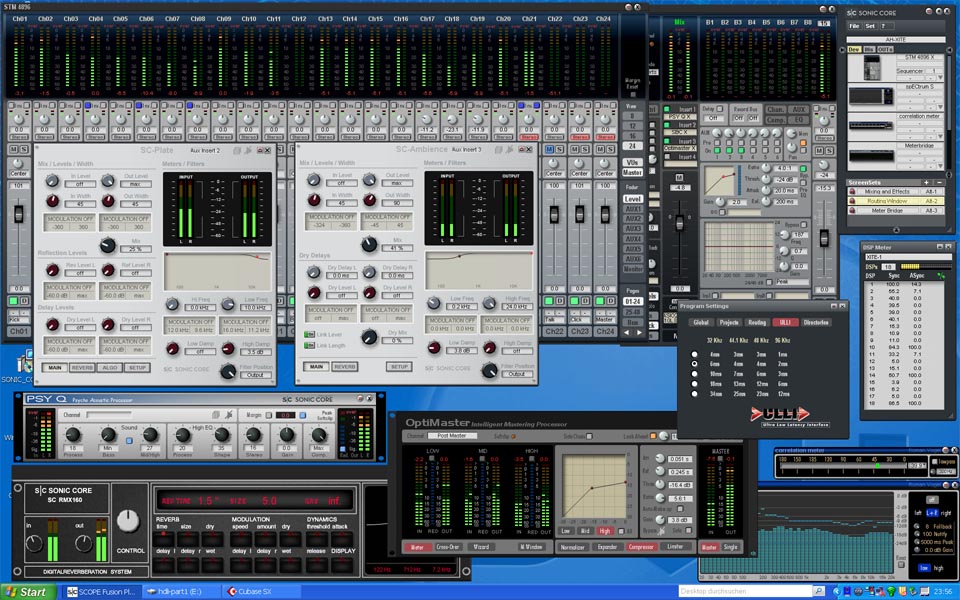Toggle the EQ Bypass checkbox
Screen dimensions: 960x600
pos(804,225)
